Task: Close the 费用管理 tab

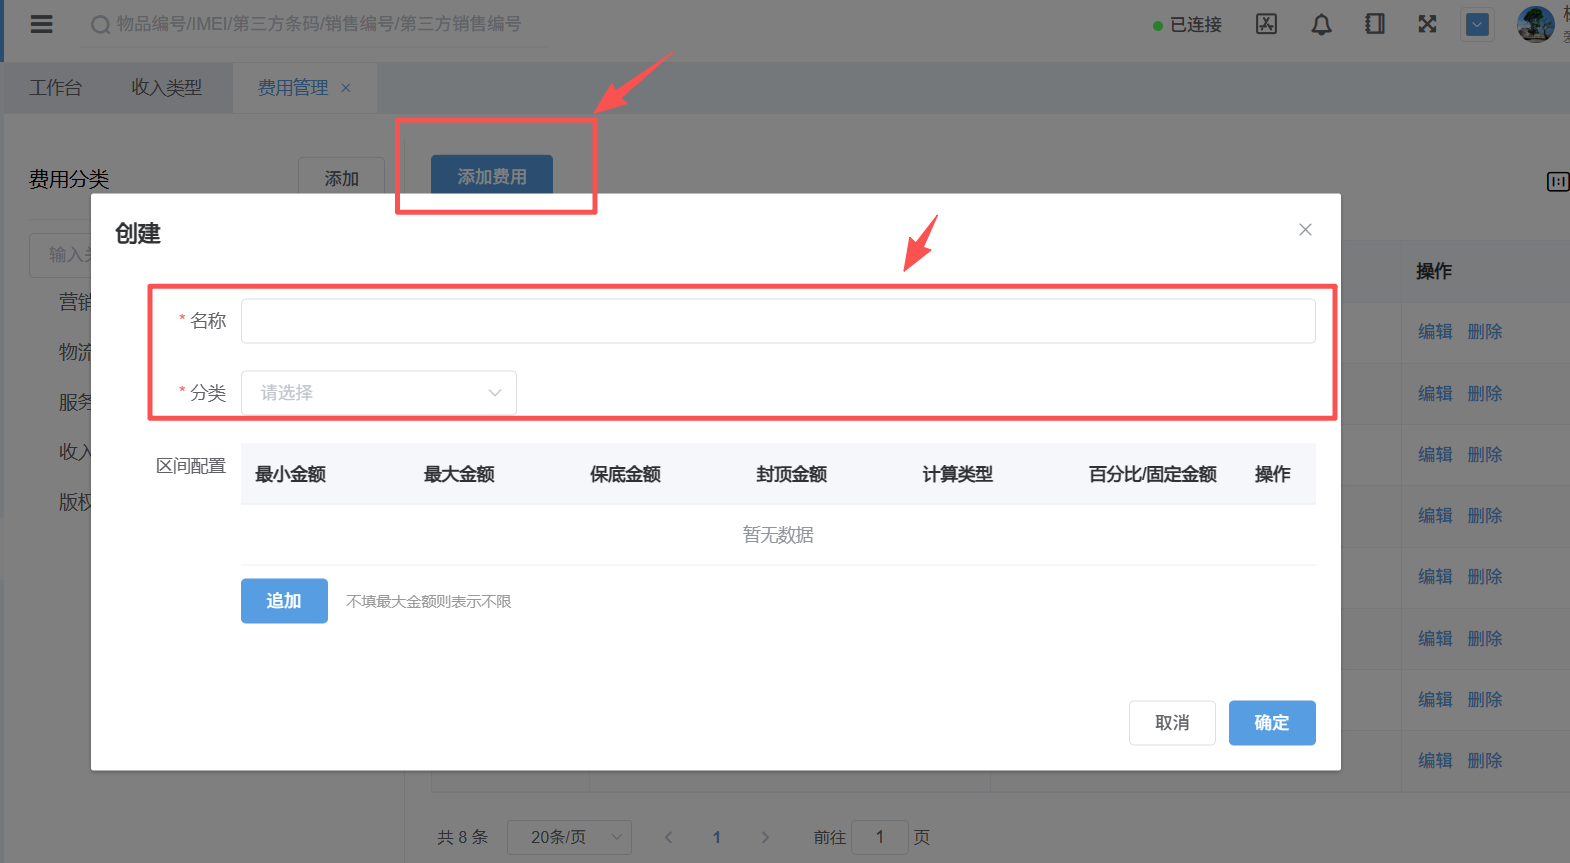Action: click(x=346, y=88)
